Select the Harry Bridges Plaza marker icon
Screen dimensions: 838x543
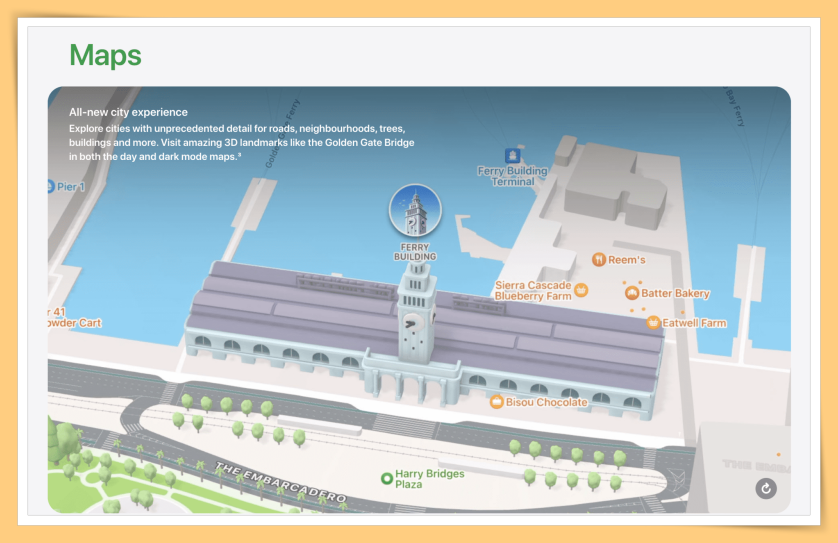click(386, 478)
